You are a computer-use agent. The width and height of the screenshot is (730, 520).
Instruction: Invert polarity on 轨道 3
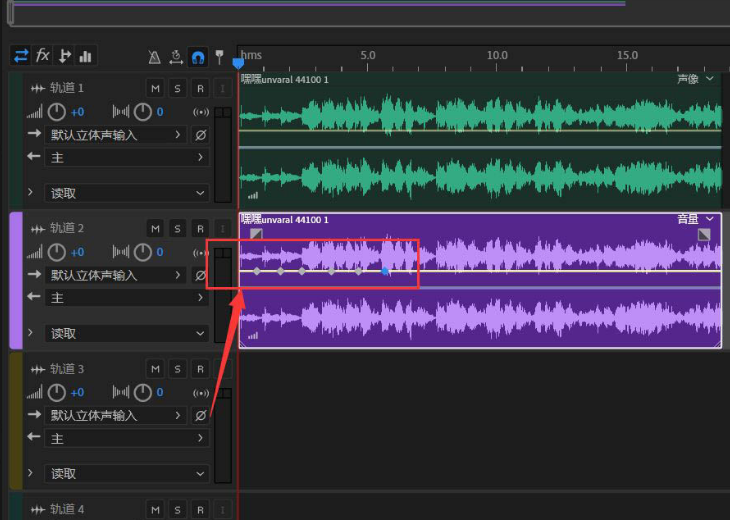click(201, 415)
